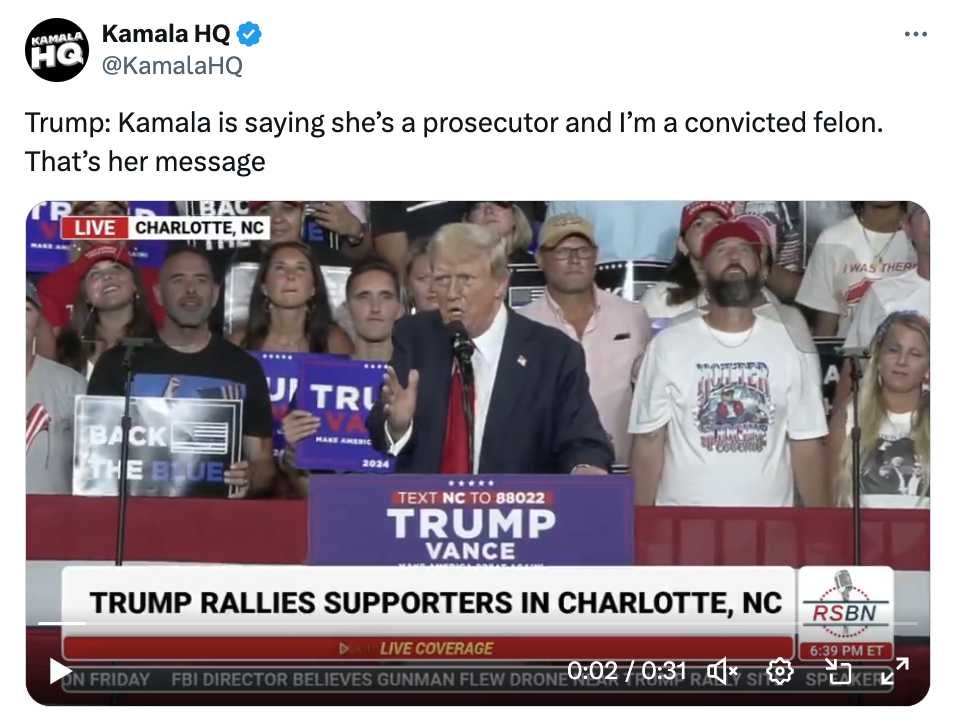
Task: Click the blue verified badge
Action: point(249,34)
